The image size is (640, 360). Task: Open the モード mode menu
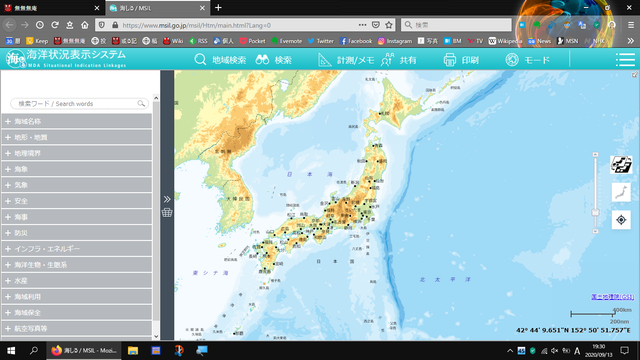coord(528,60)
